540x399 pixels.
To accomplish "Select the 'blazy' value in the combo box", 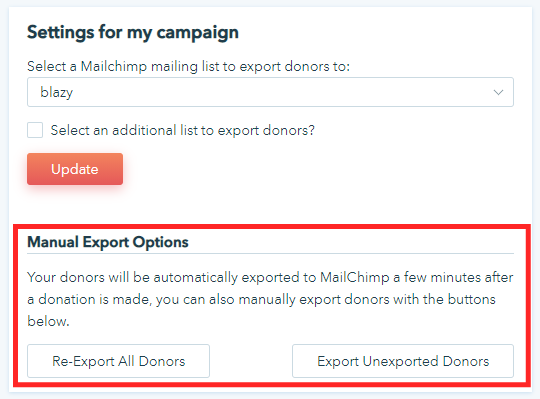I will tap(56, 92).
